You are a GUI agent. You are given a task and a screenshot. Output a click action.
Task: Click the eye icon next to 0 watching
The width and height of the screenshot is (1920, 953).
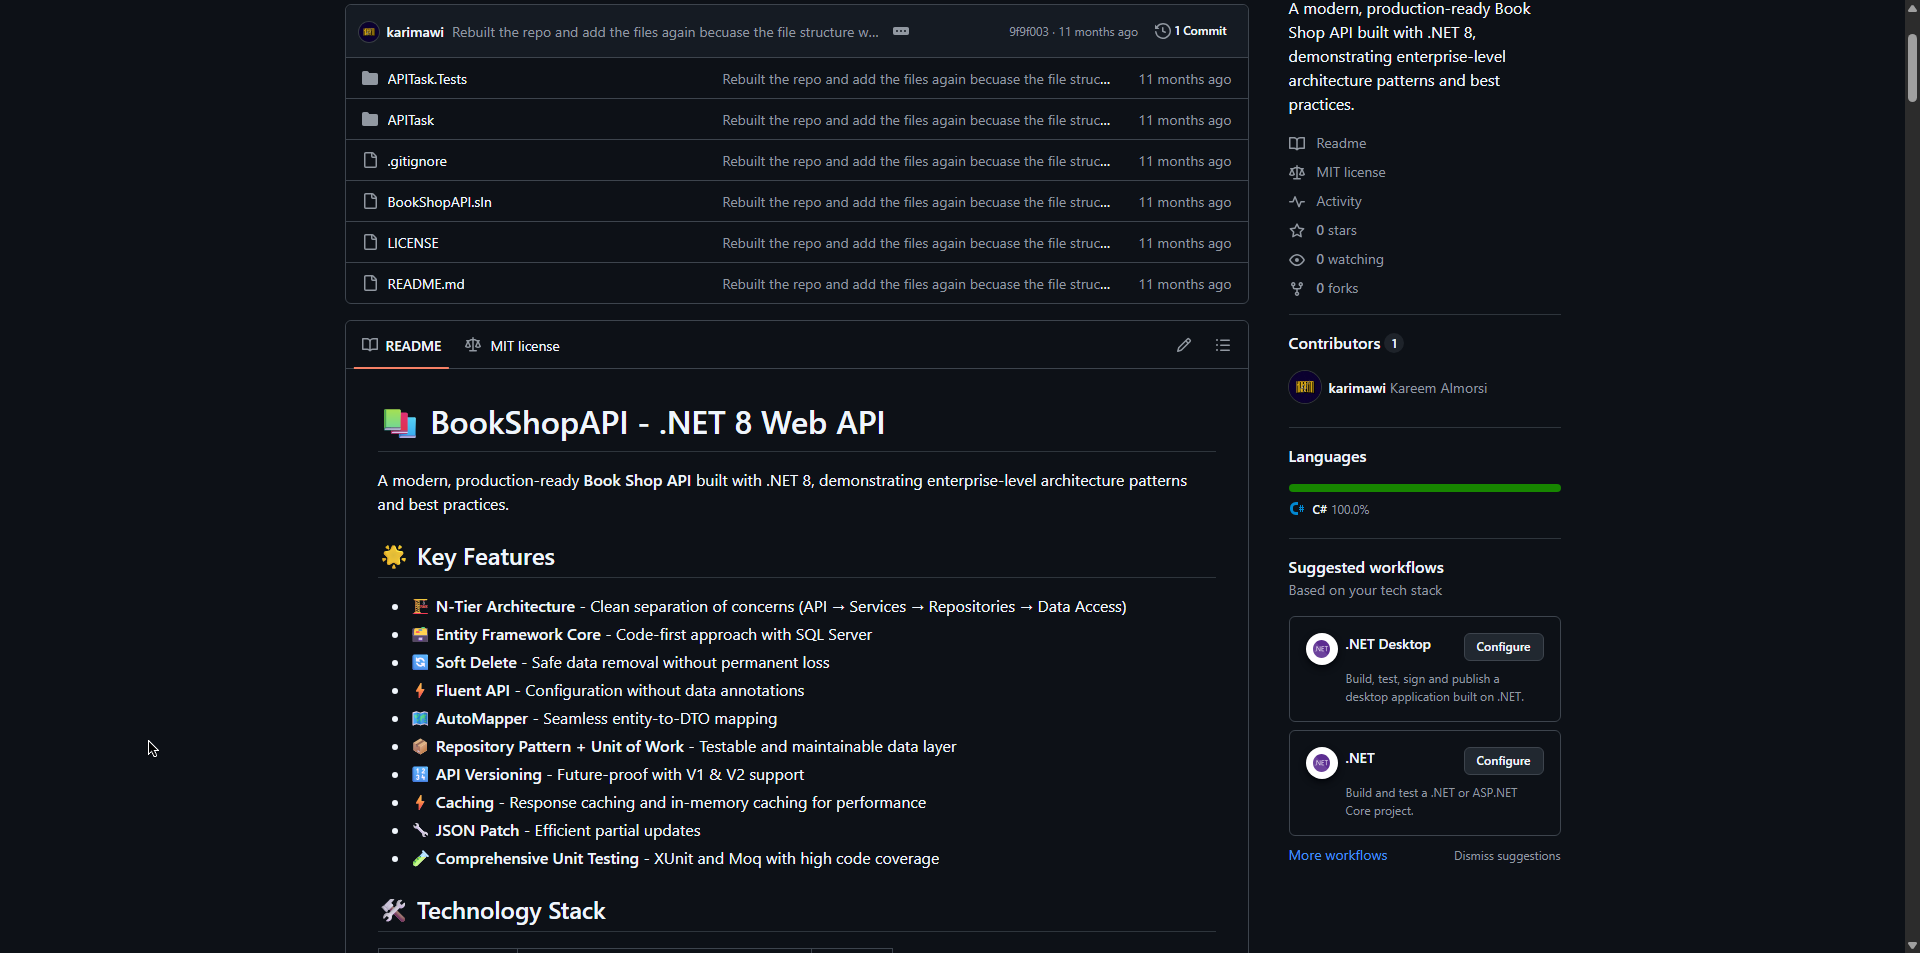pyautogui.click(x=1297, y=259)
